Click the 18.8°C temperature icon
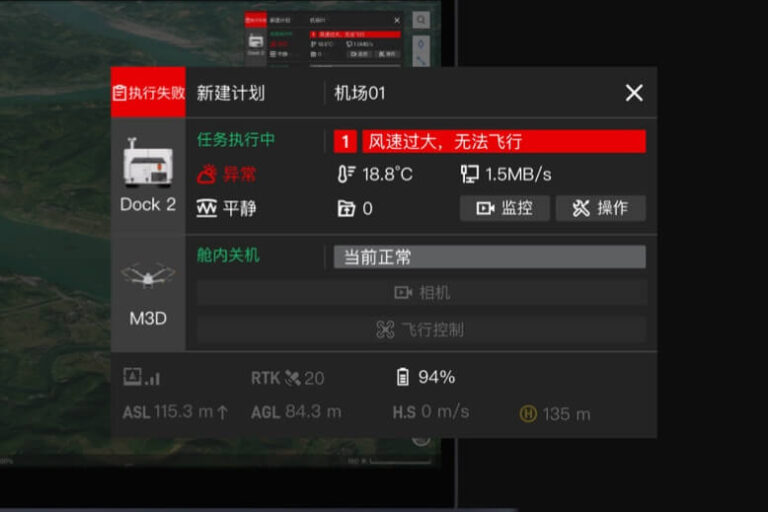This screenshot has height=512, width=768. click(346, 174)
